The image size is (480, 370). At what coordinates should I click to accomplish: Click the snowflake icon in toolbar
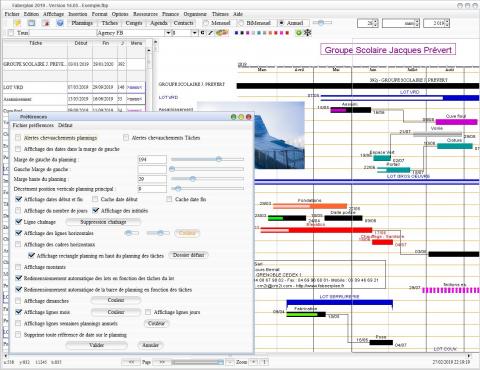point(307,33)
